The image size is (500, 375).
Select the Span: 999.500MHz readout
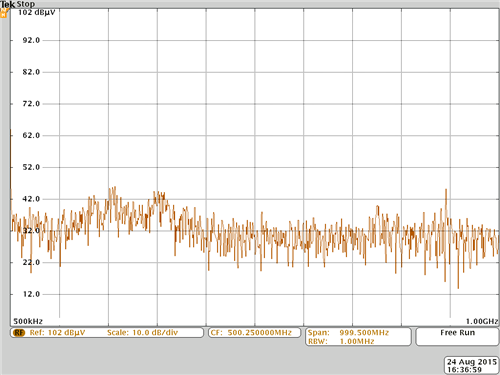348,333
